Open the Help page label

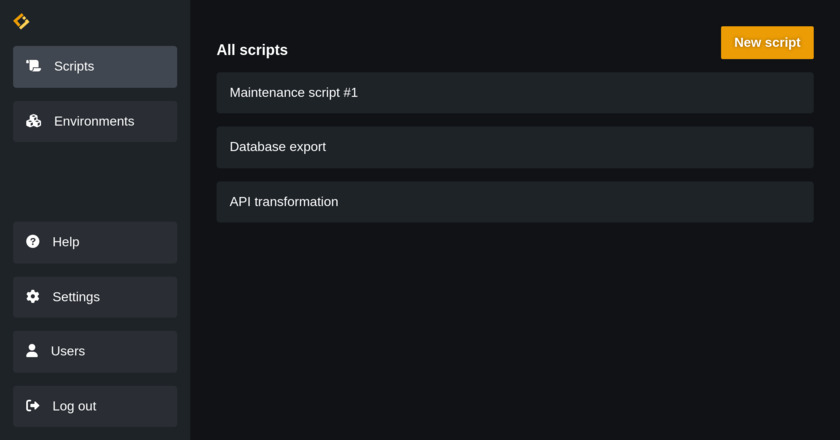[66, 242]
